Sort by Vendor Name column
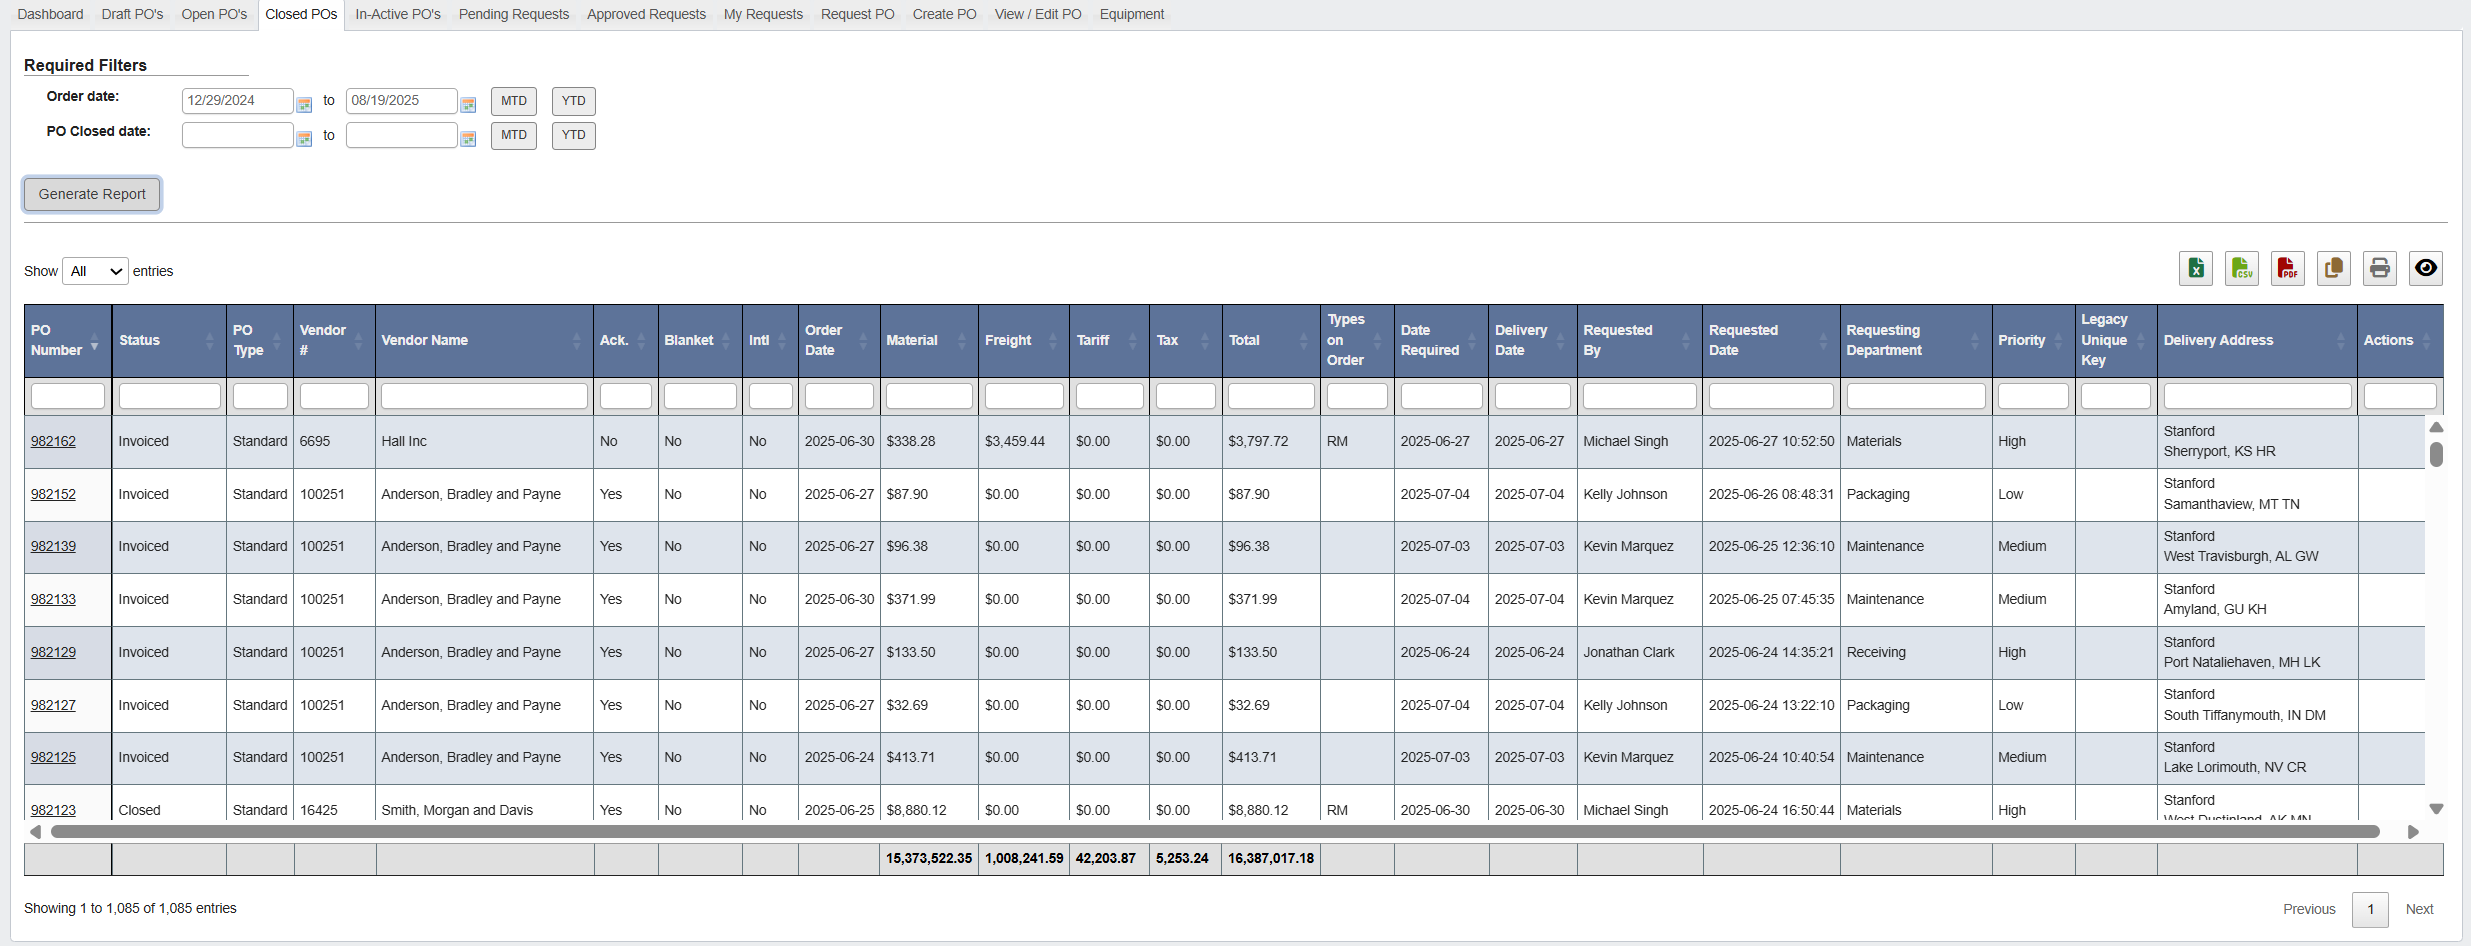 484,341
